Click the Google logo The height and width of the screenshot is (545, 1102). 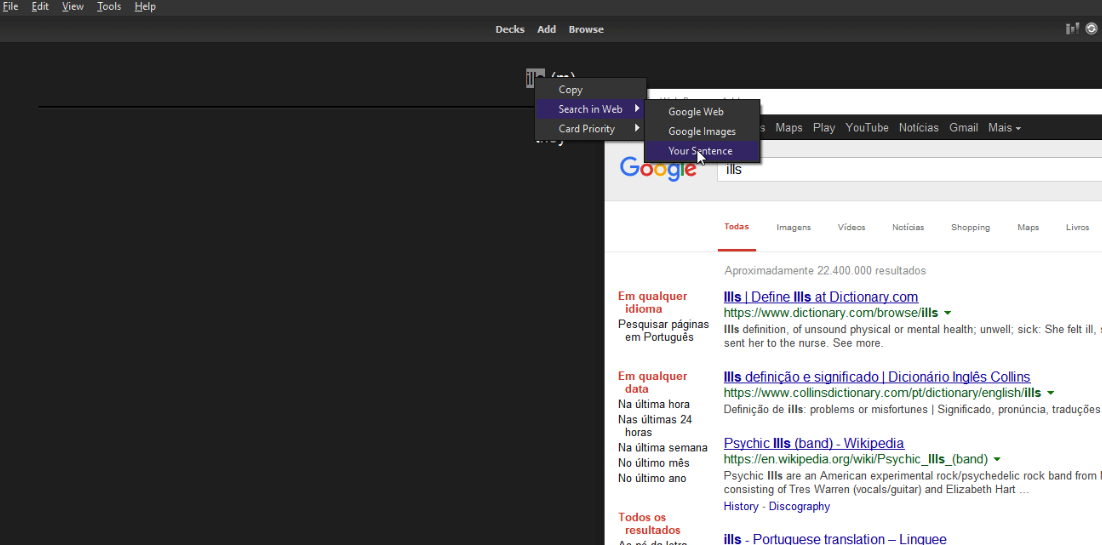(658, 169)
